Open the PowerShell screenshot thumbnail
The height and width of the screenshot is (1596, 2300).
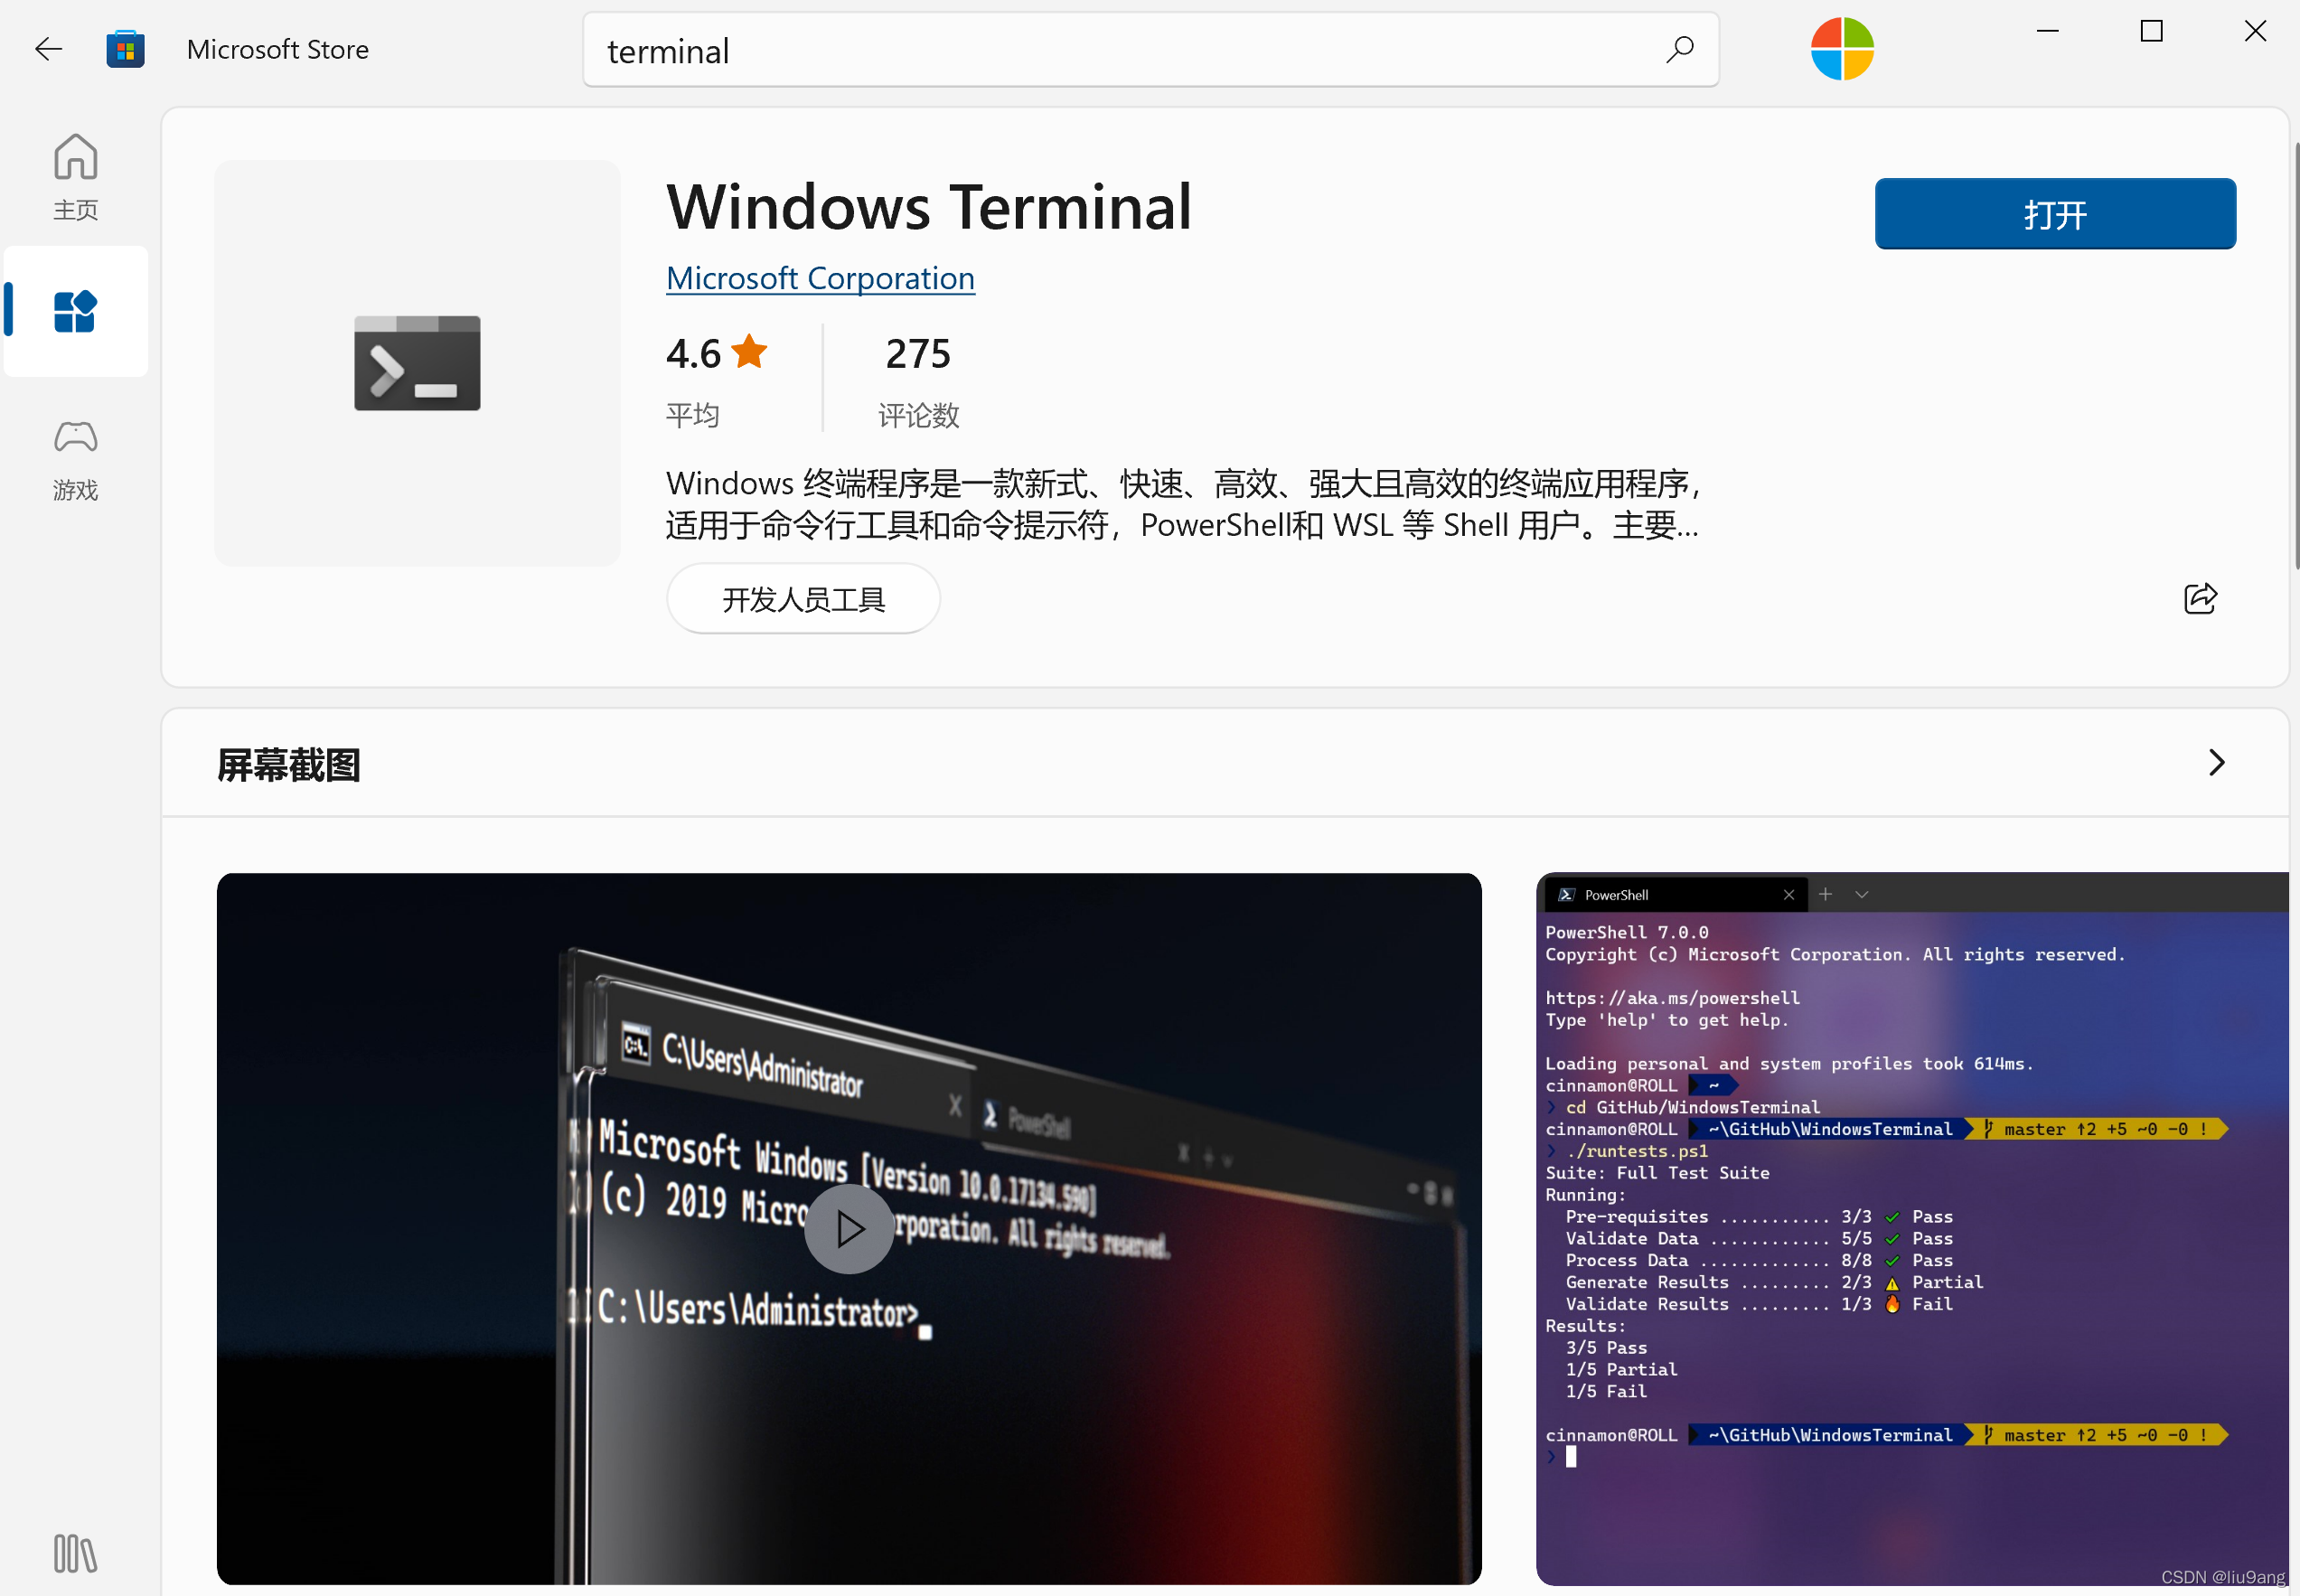[1912, 1228]
